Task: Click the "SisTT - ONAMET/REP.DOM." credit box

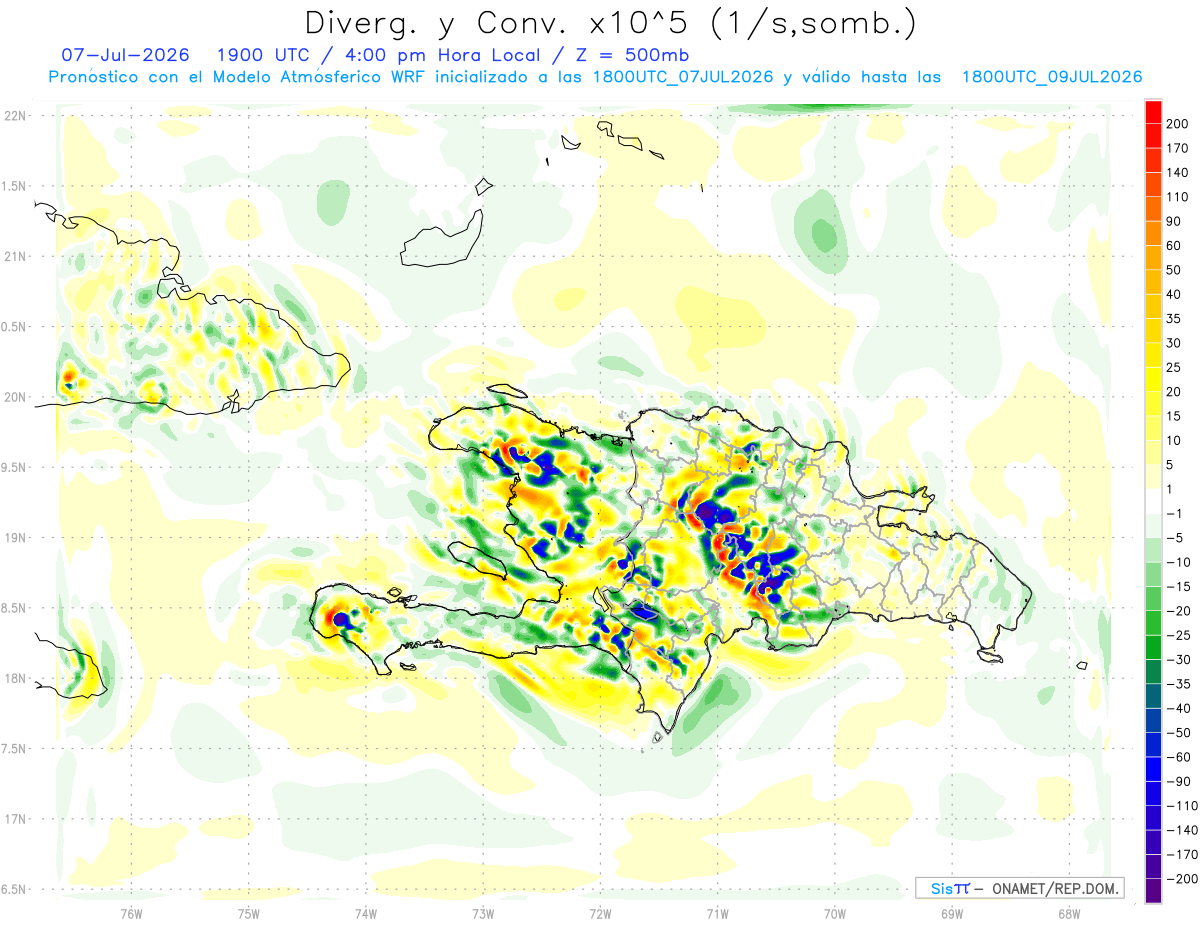Action: [x=1019, y=888]
